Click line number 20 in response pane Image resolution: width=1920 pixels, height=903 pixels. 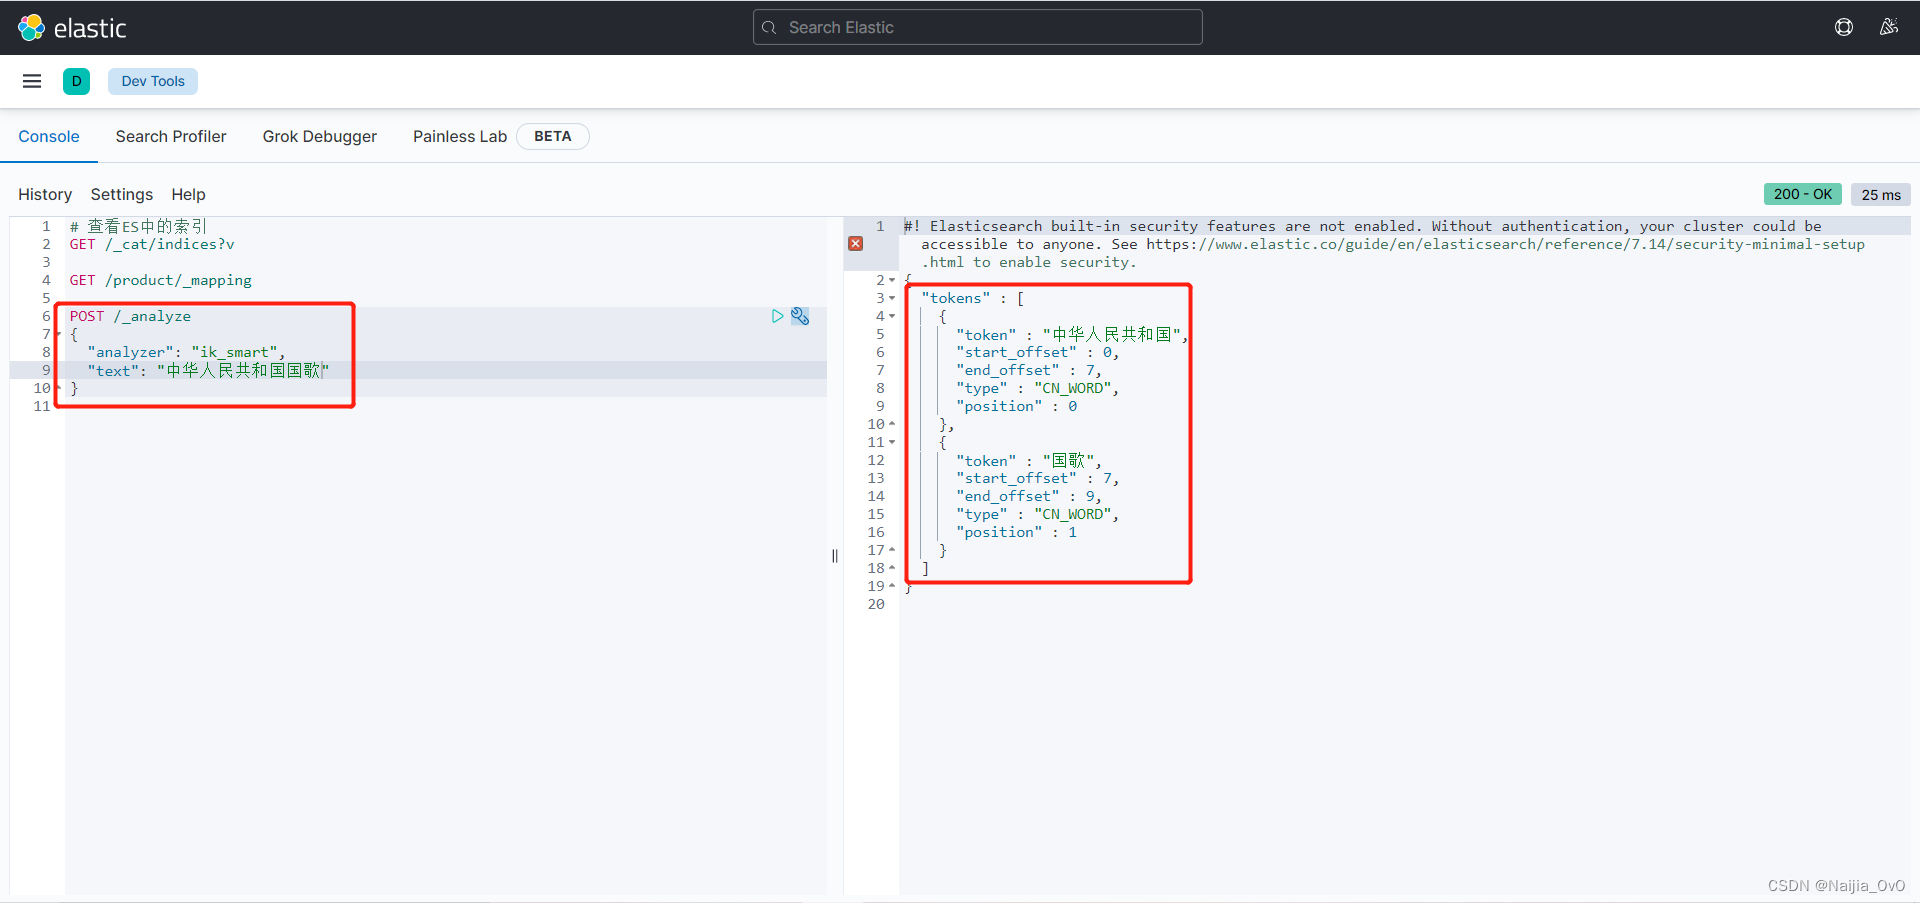[x=876, y=604]
